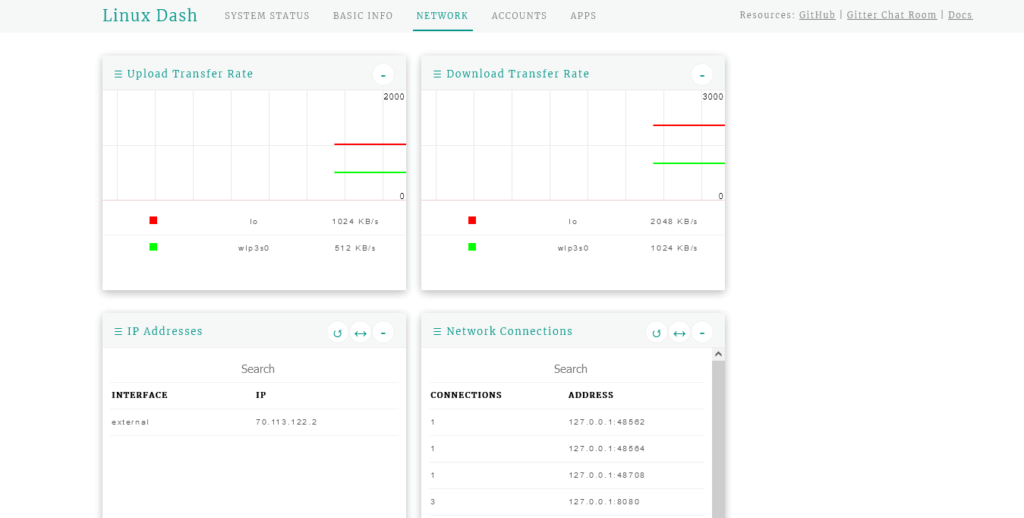
Task: Click the IP Addresses hamburger icon
Action: coord(118,332)
